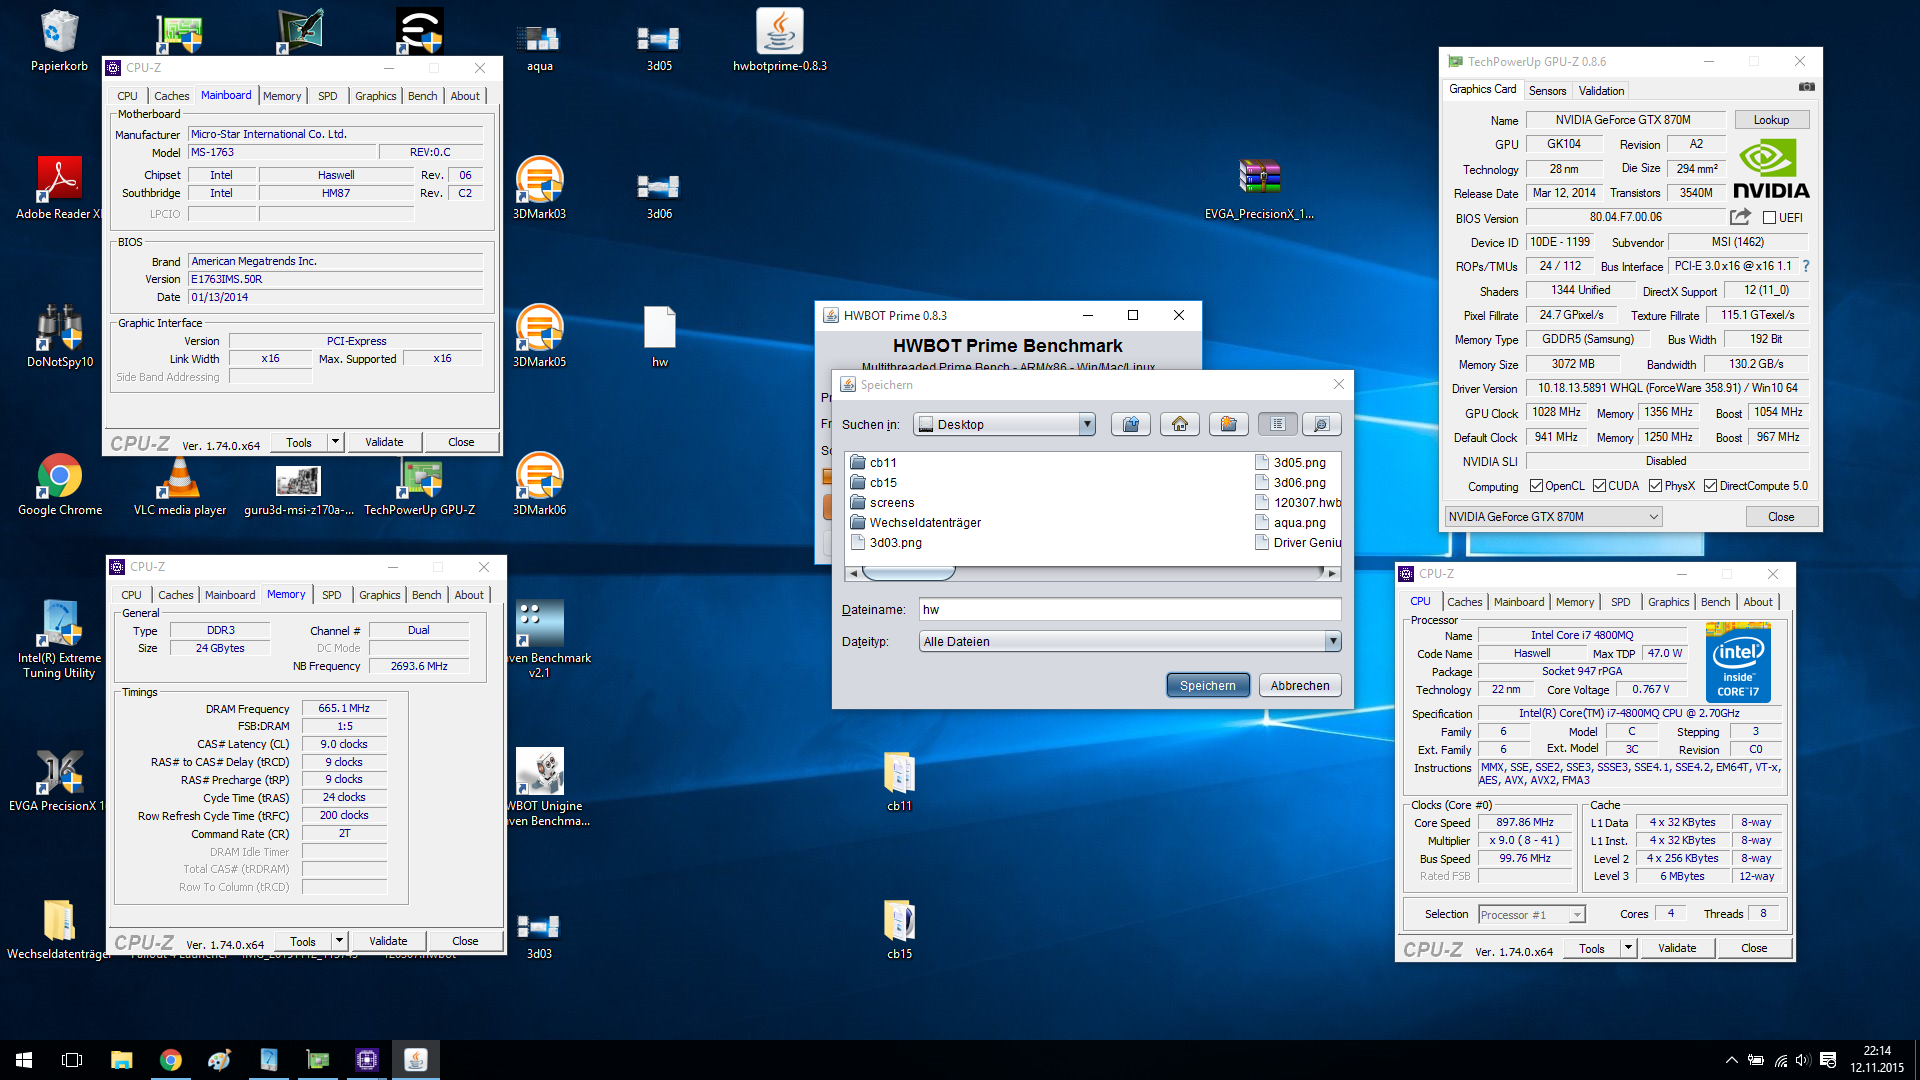Open Bus Interface question mark help
The height and width of the screenshot is (1080, 1920).
(1806, 266)
